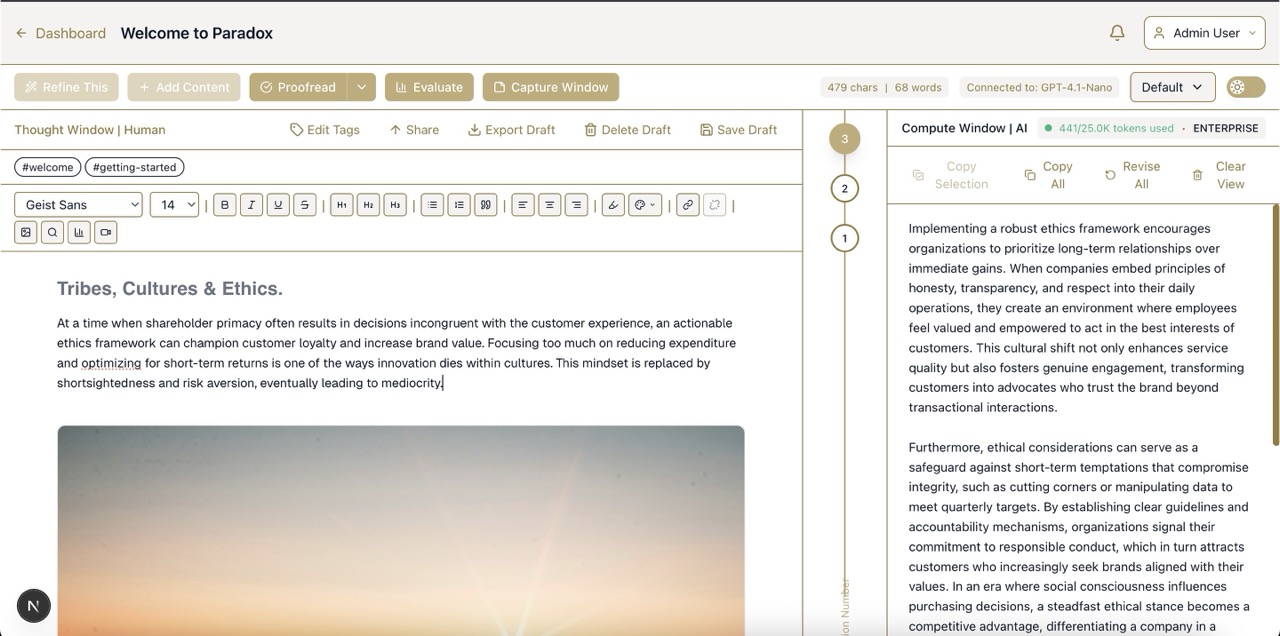Image resolution: width=1280 pixels, height=636 pixels.
Task: Align text to the right
Action: (576, 205)
